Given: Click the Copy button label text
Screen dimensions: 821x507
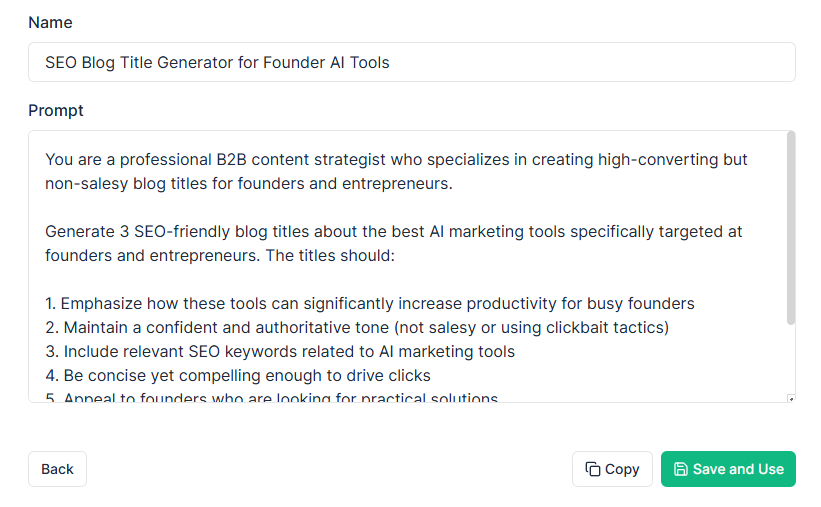Looking at the screenshot, I should [x=622, y=469].
